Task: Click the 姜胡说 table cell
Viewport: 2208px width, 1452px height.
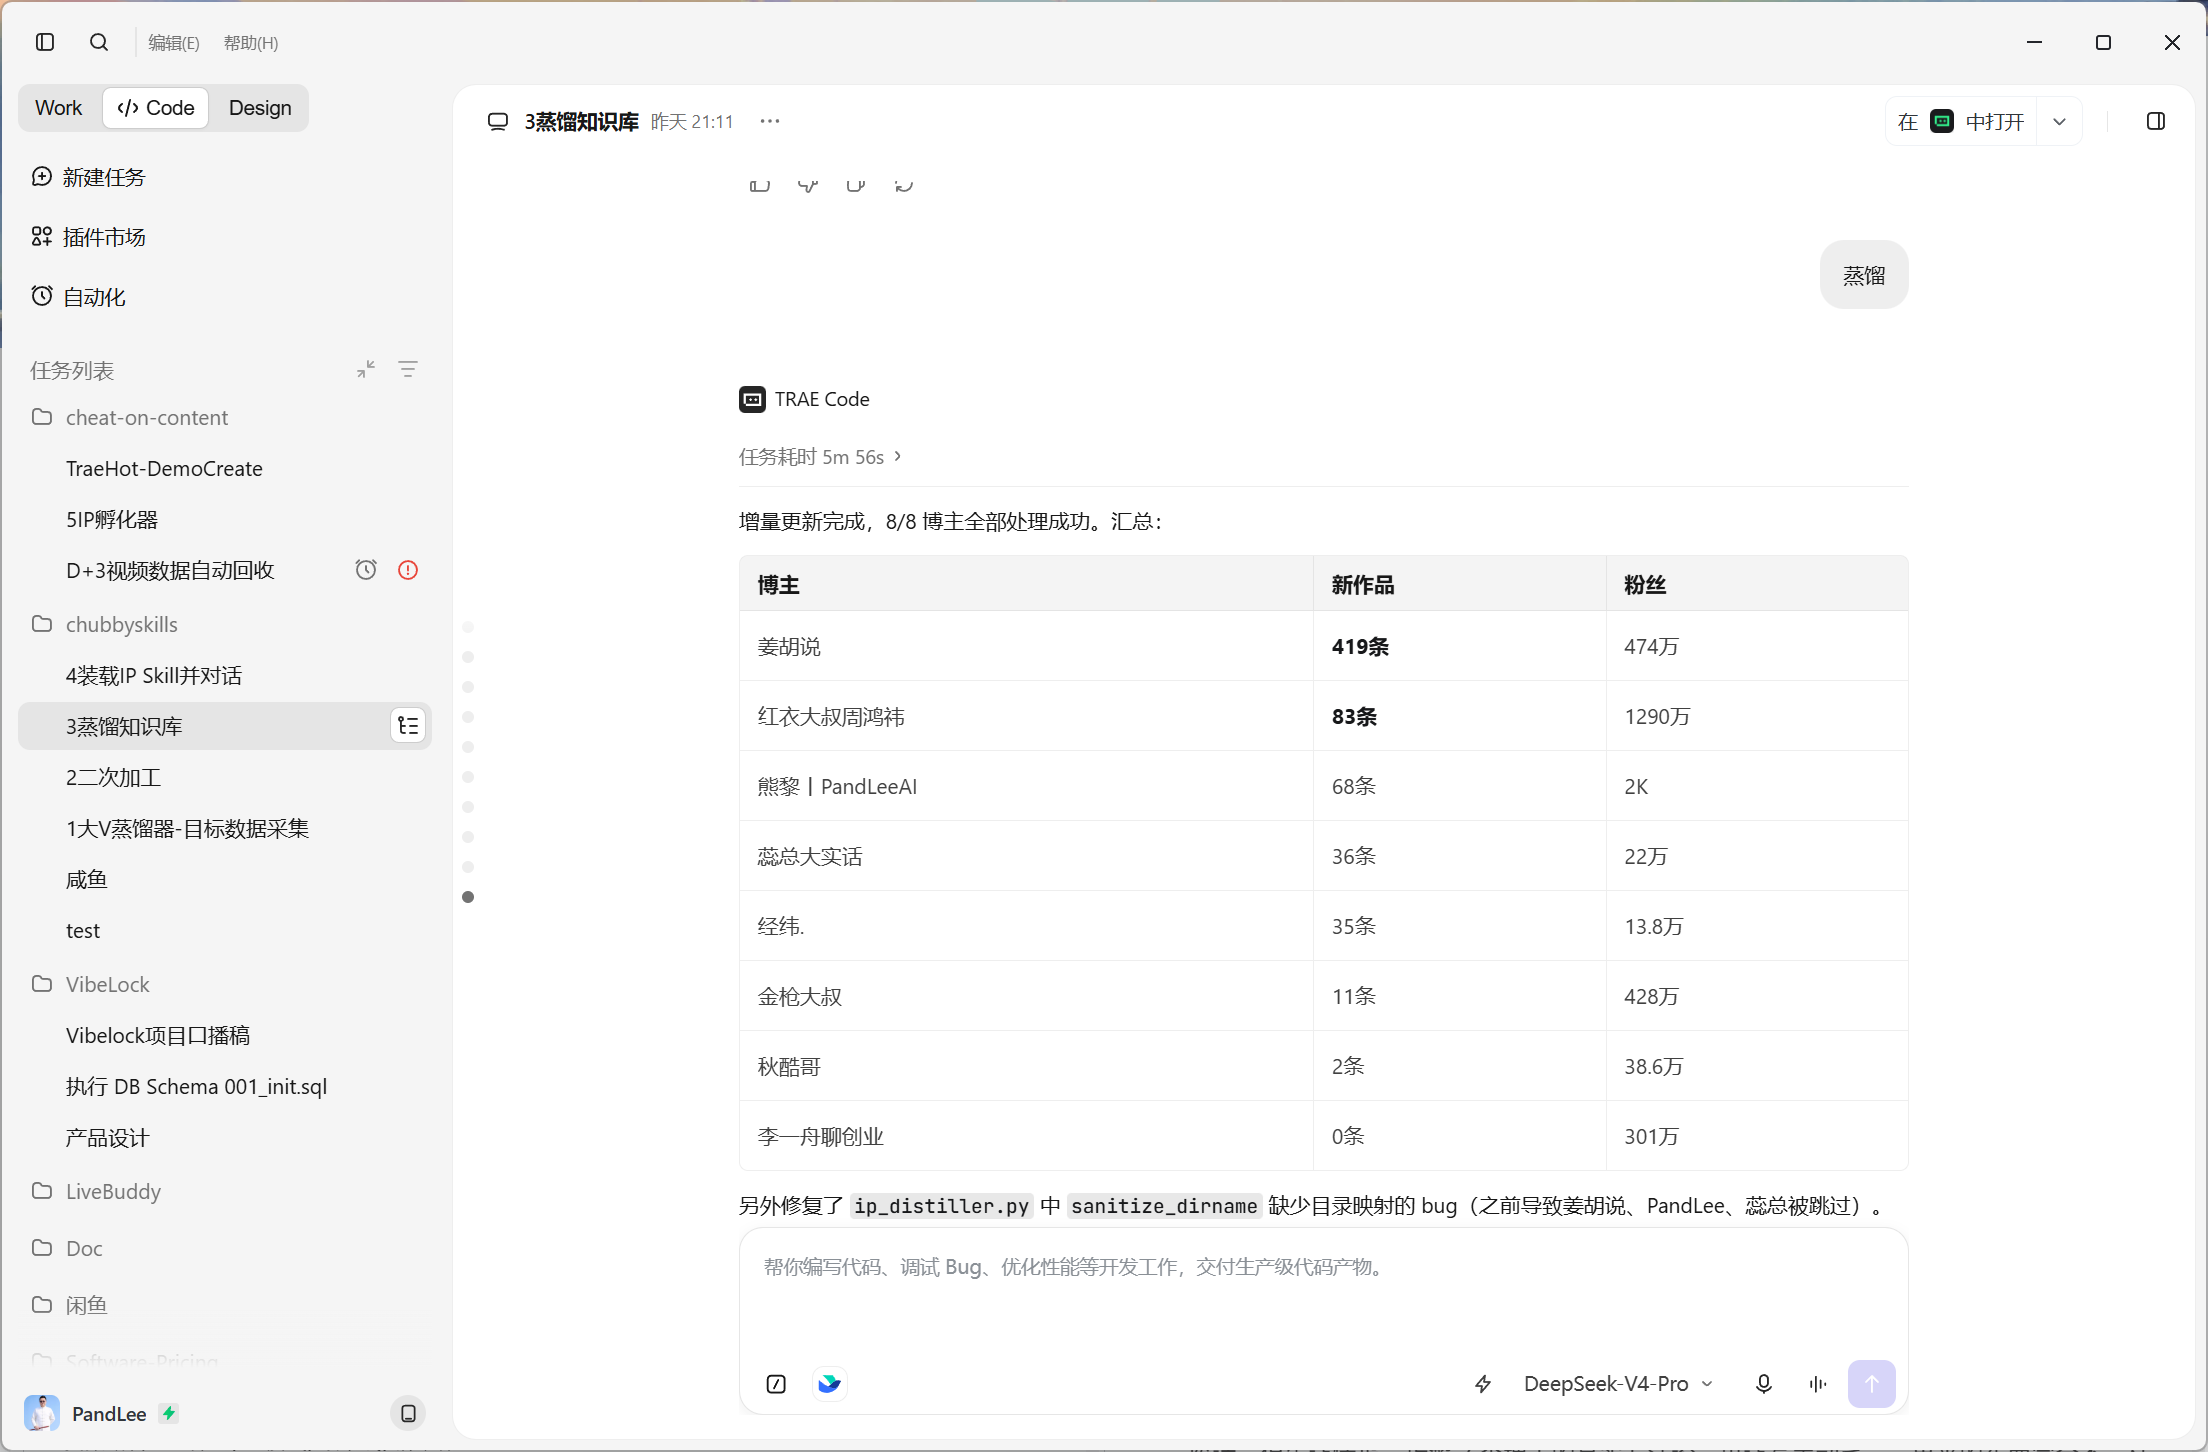Action: pyautogui.click(x=1026, y=646)
